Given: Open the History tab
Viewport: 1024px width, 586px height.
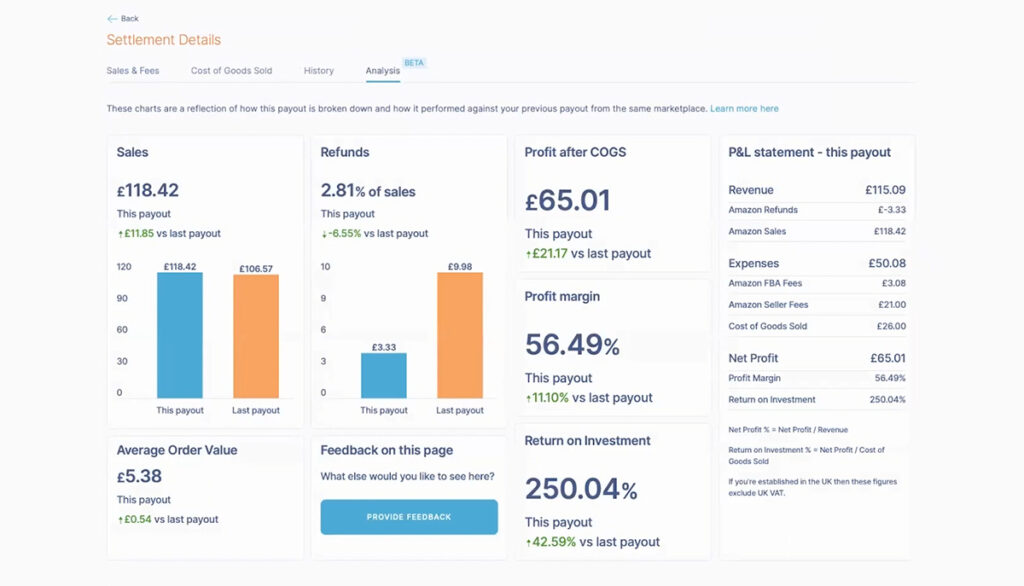Looking at the screenshot, I should (319, 71).
